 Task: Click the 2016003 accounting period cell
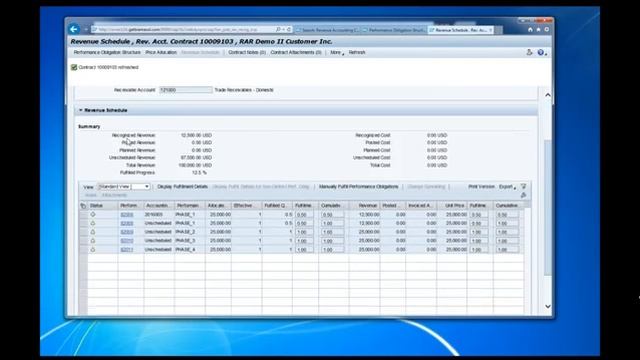pyautogui.click(x=158, y=214)
